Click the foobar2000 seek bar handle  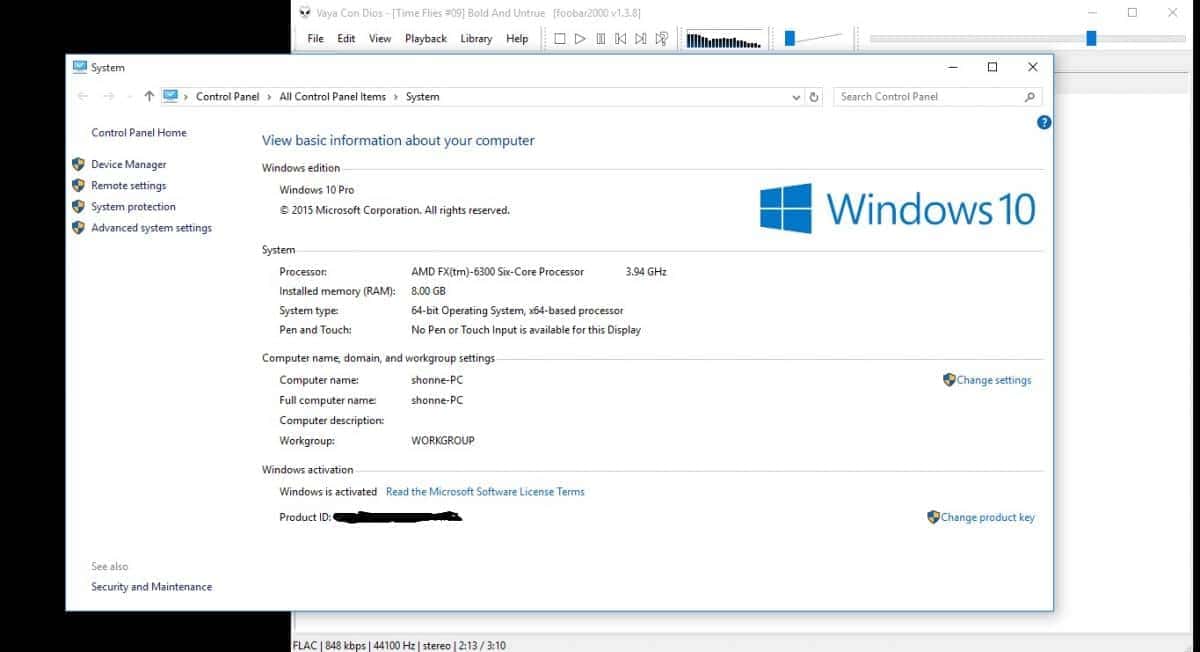[x=1091, y=38]
